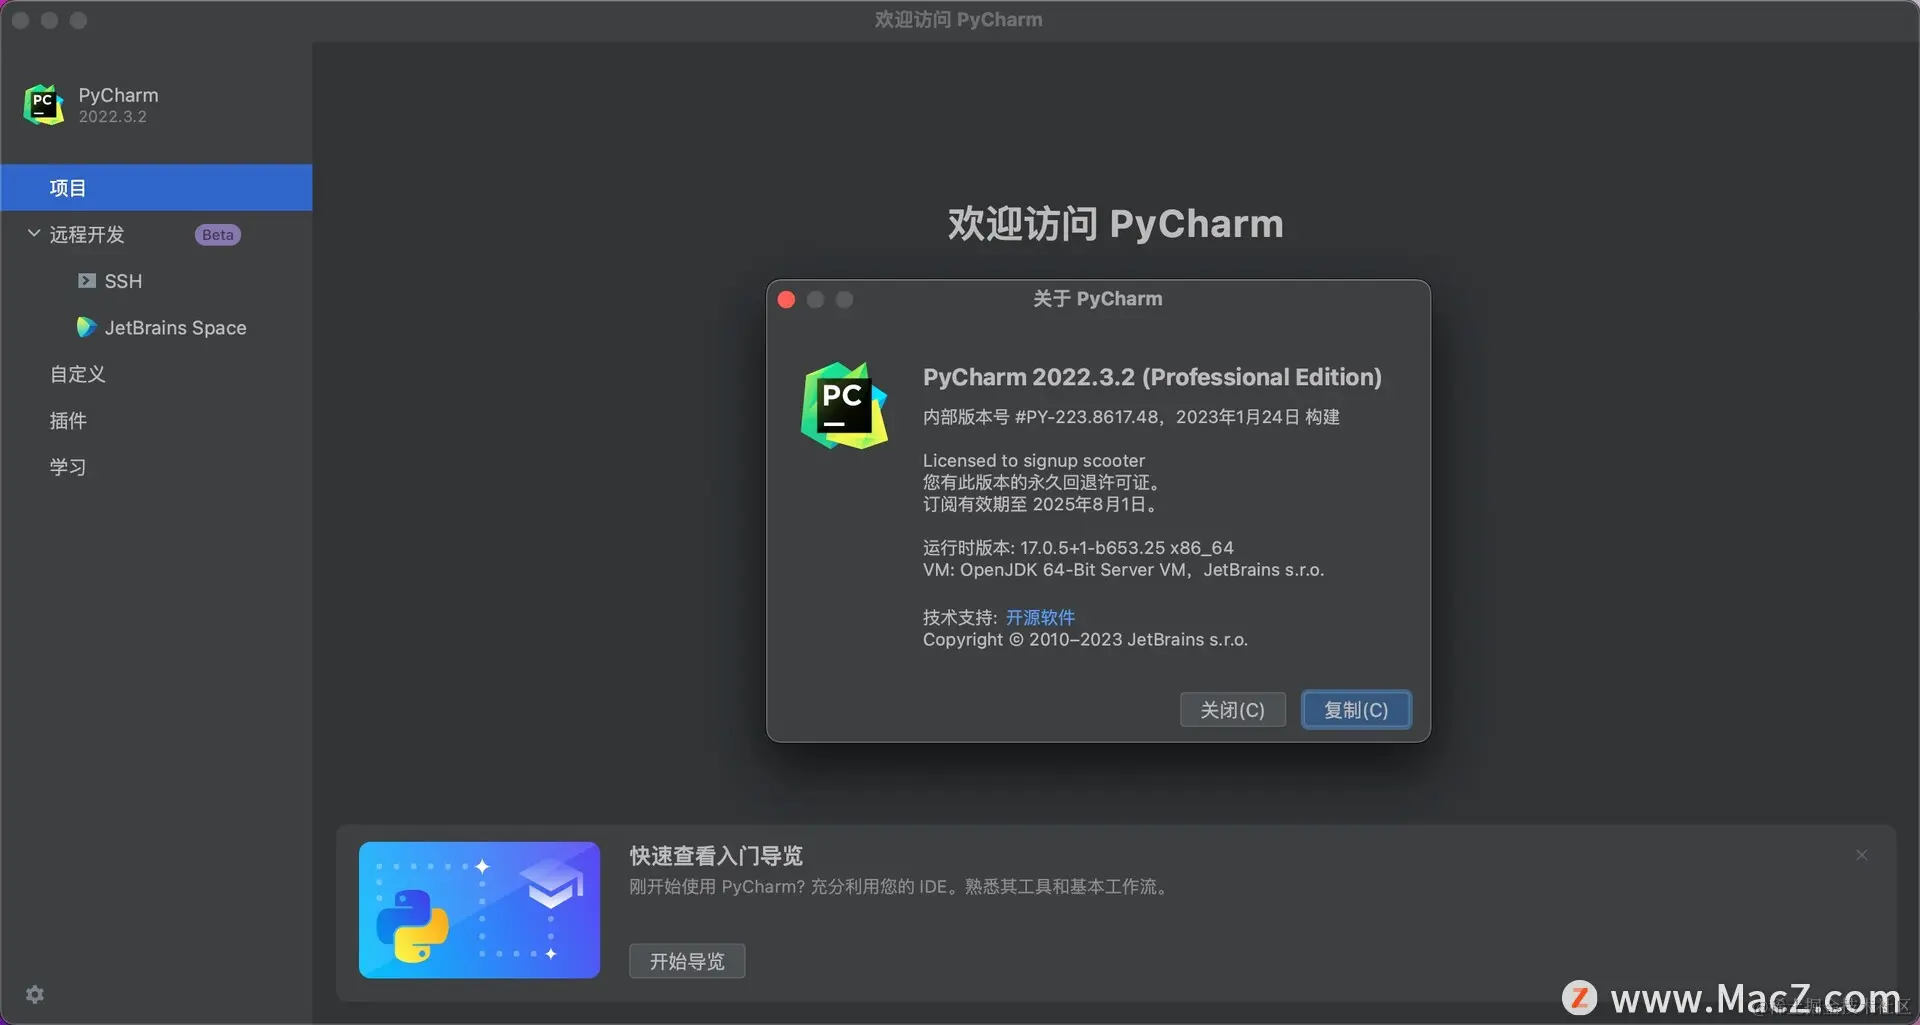Image resolution: width=1920 pixels, height=1025 pixels.
Task: Click the 刚开始使用 PyCharm? banner description
Action: 899,887
